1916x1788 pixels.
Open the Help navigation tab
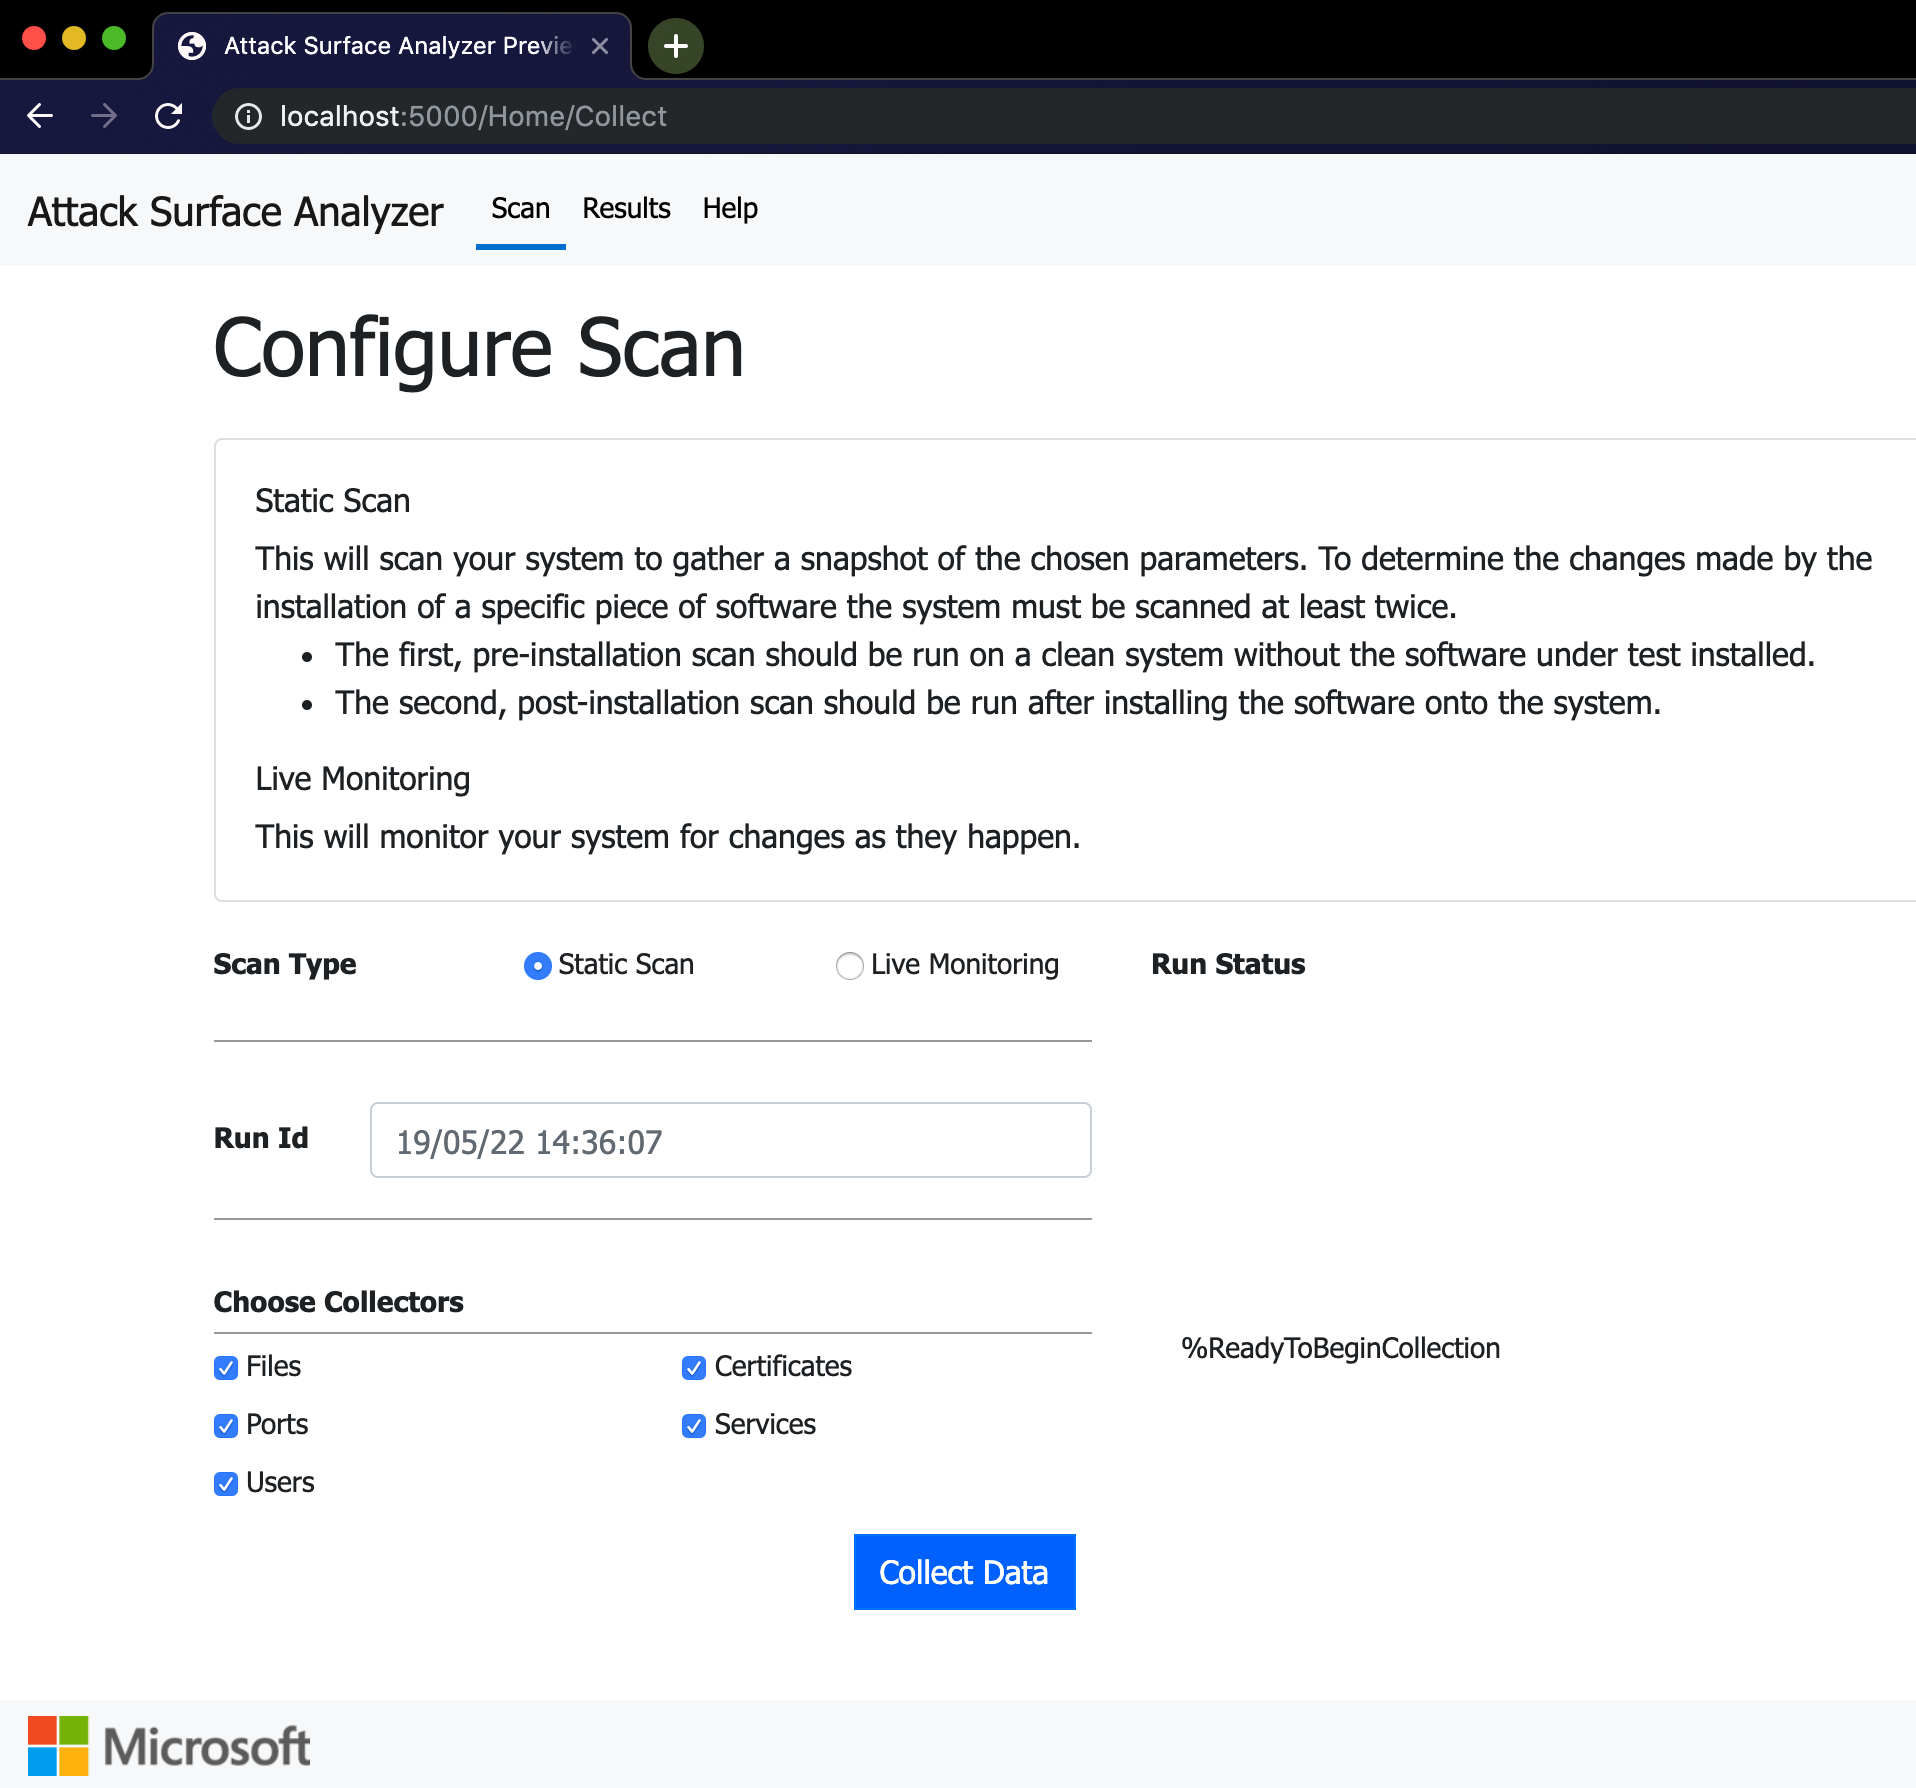click(x=730, y=209)
